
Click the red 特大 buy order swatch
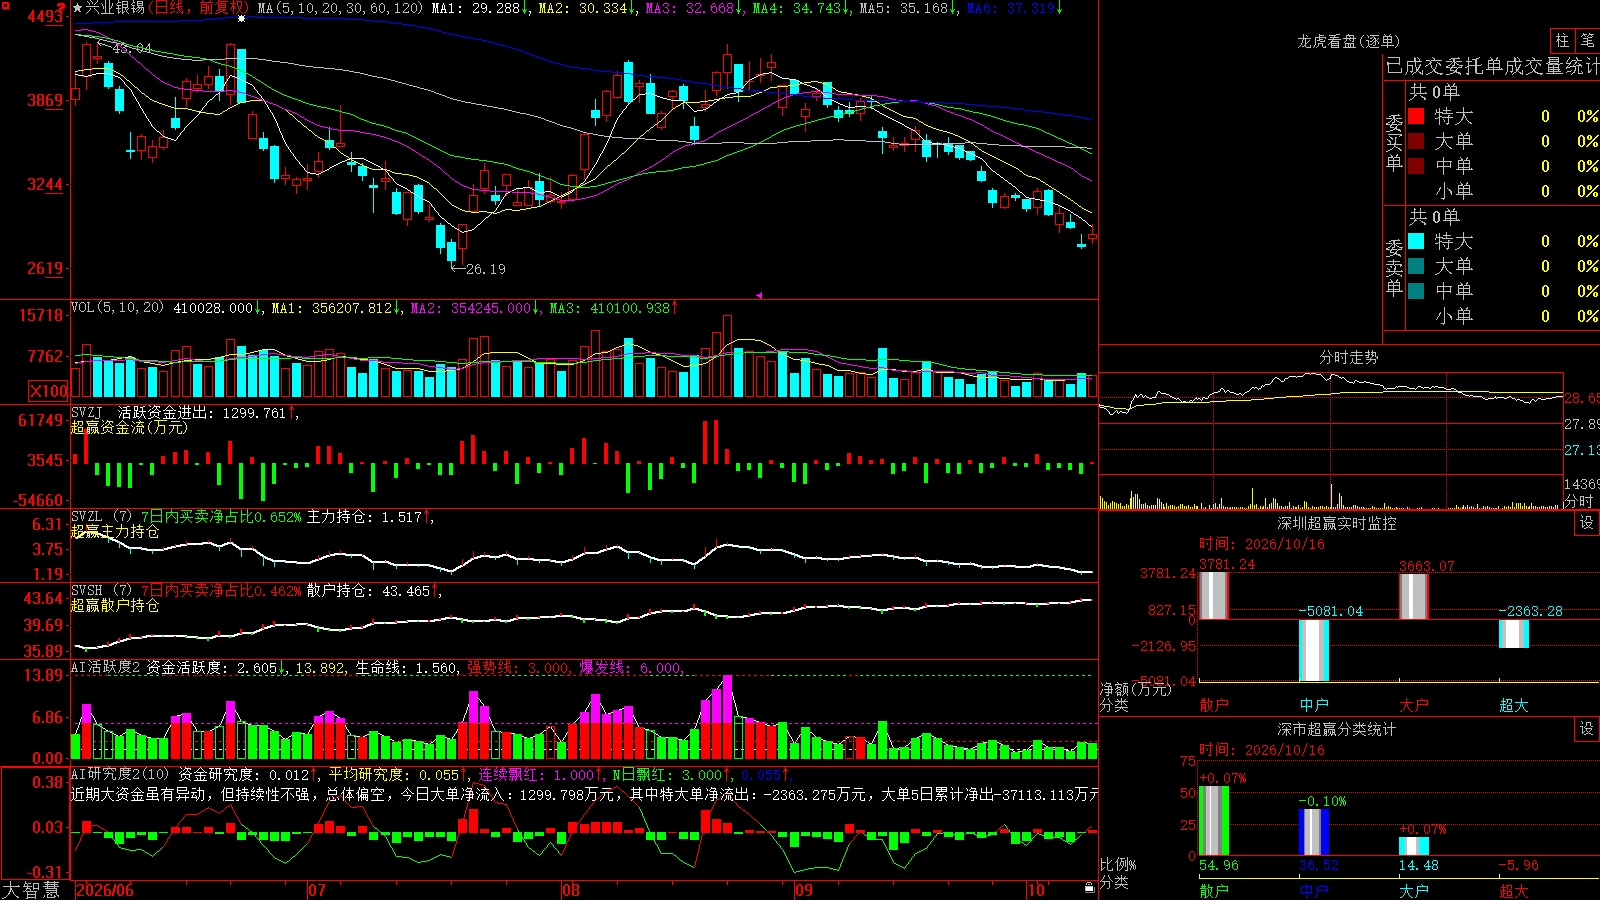pyautogui.click(x=1416, y=116)
